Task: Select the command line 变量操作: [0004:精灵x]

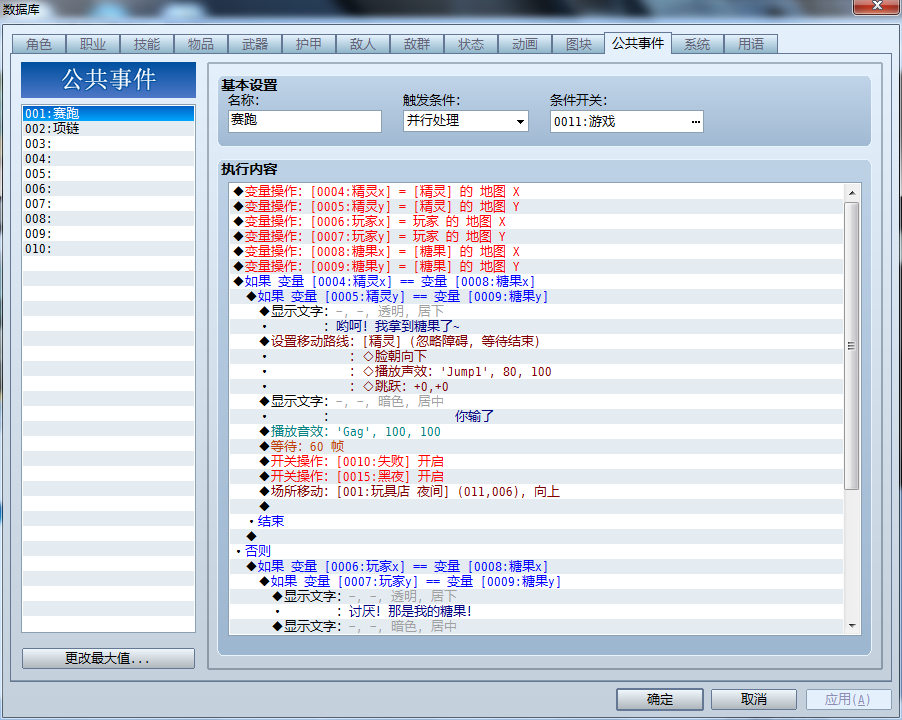Action: point(537,192)
